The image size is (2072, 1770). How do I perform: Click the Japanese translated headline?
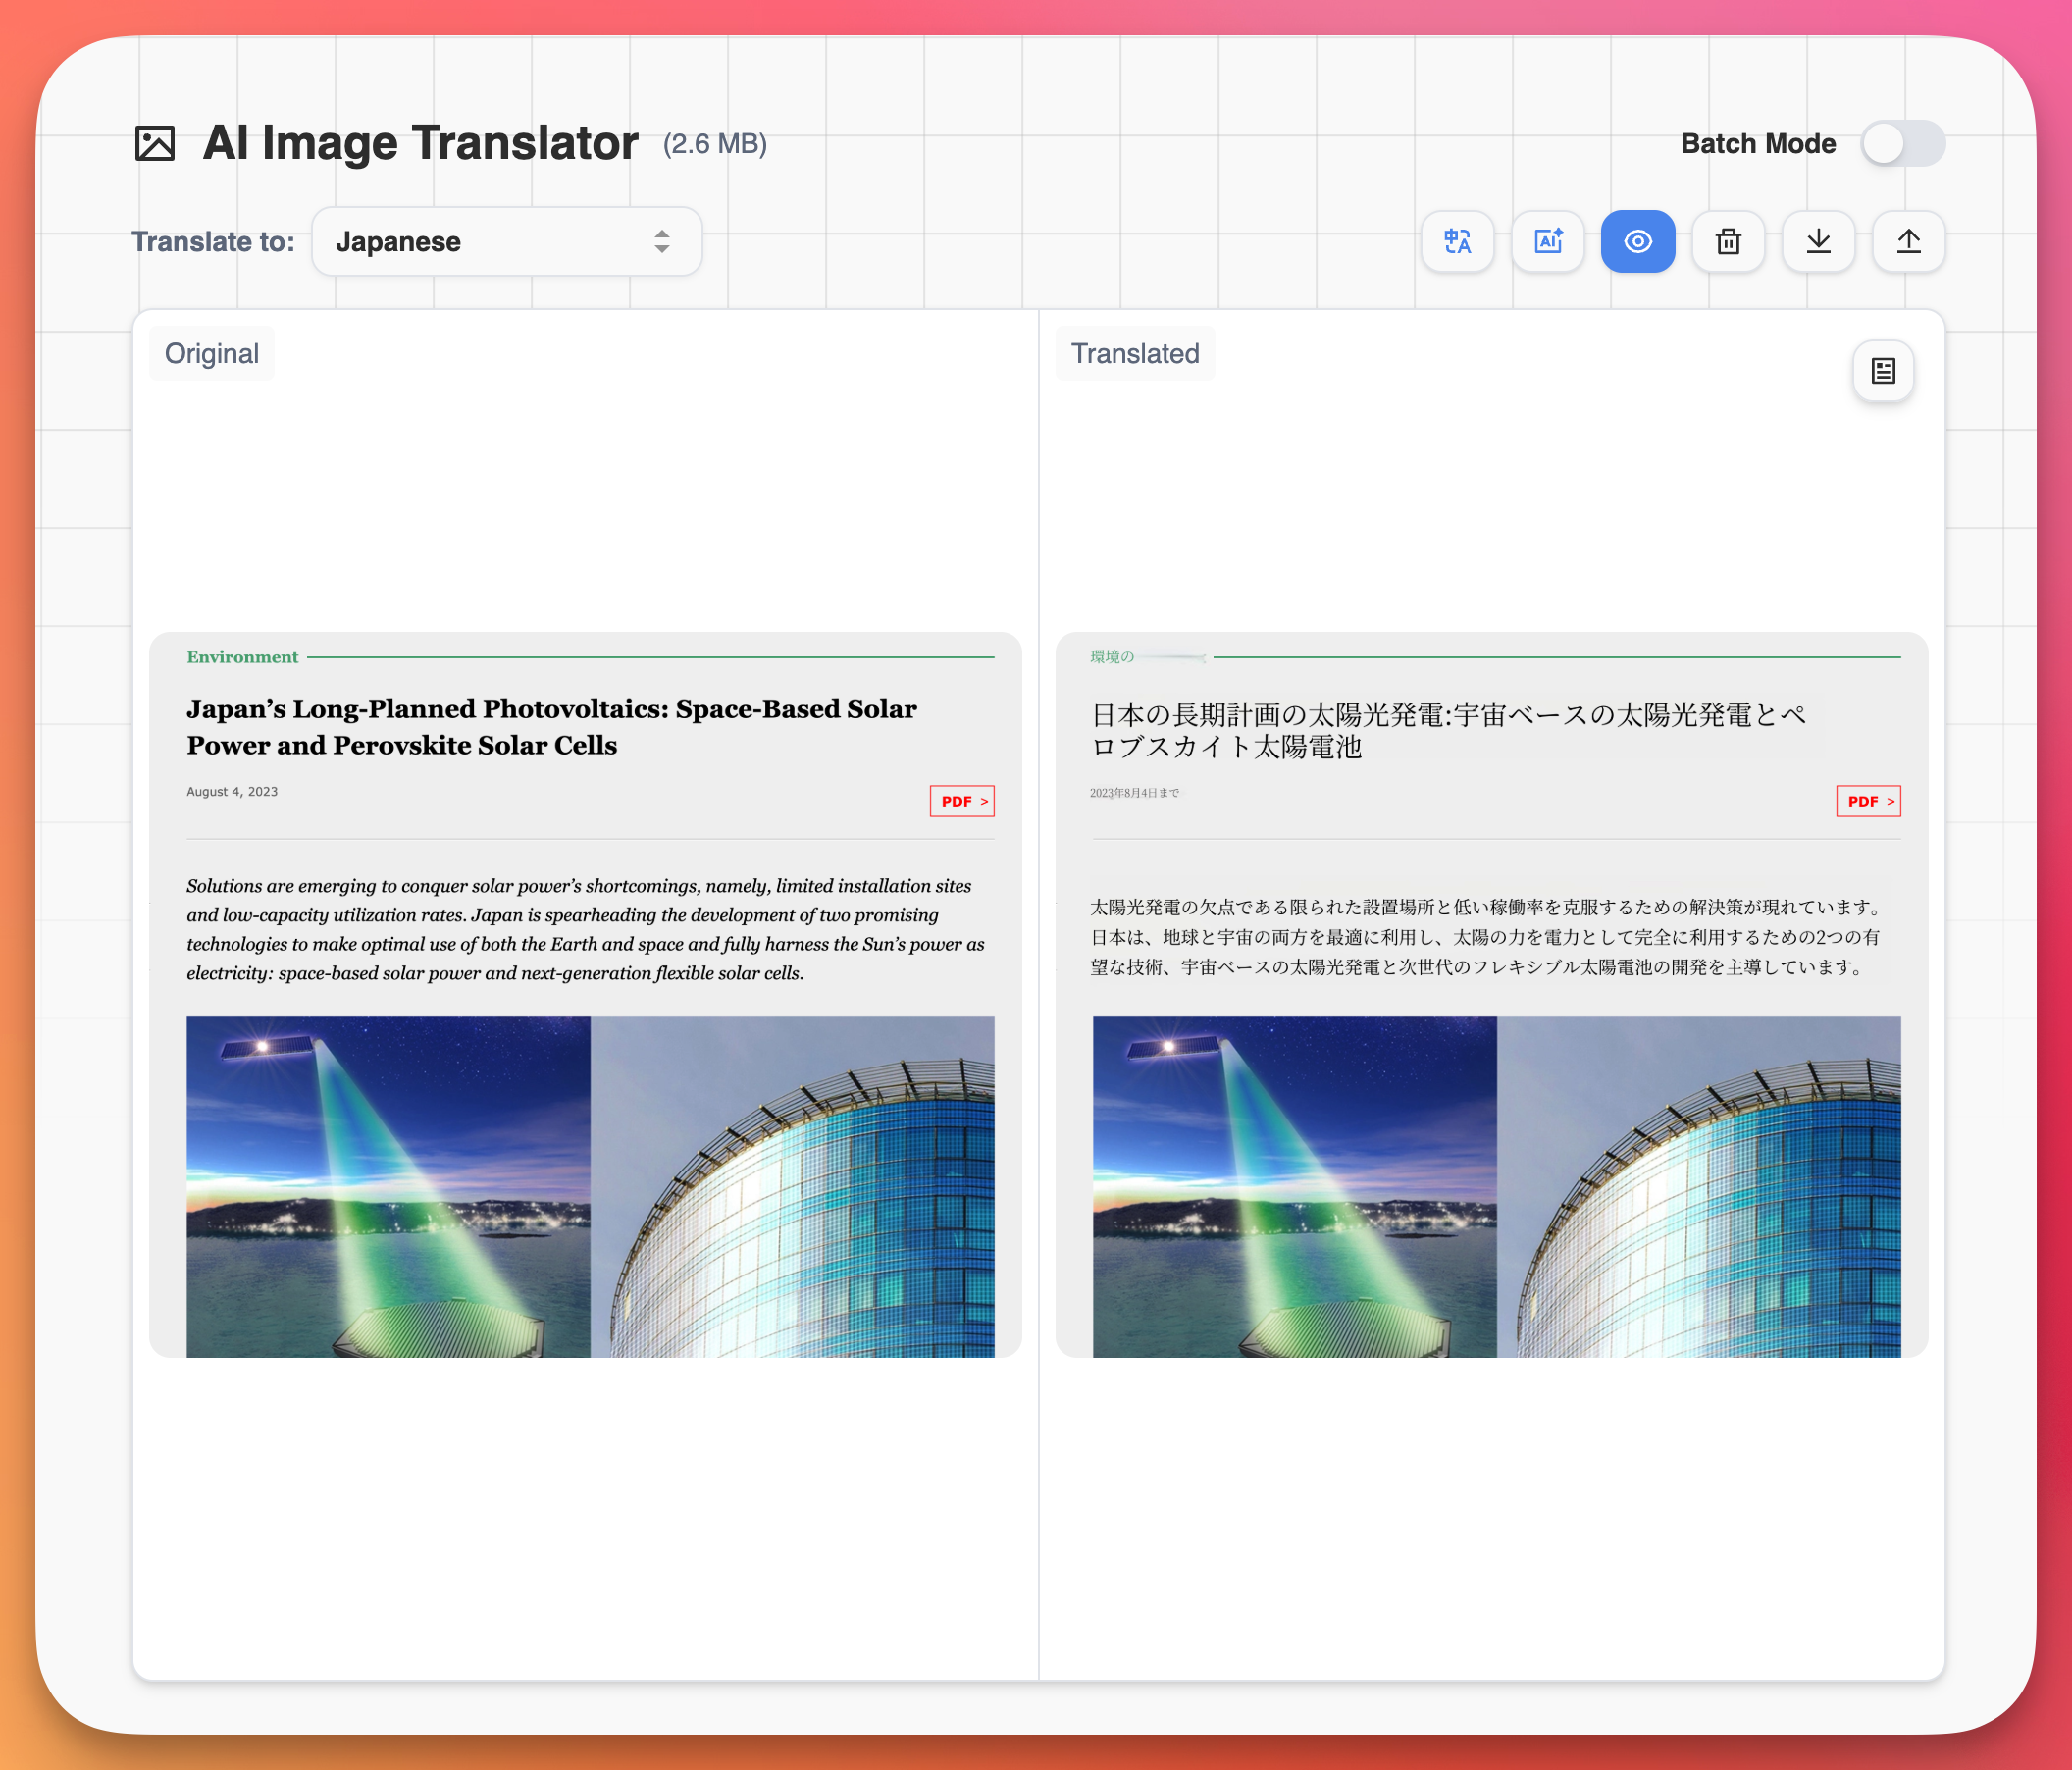click(1447, 730)
